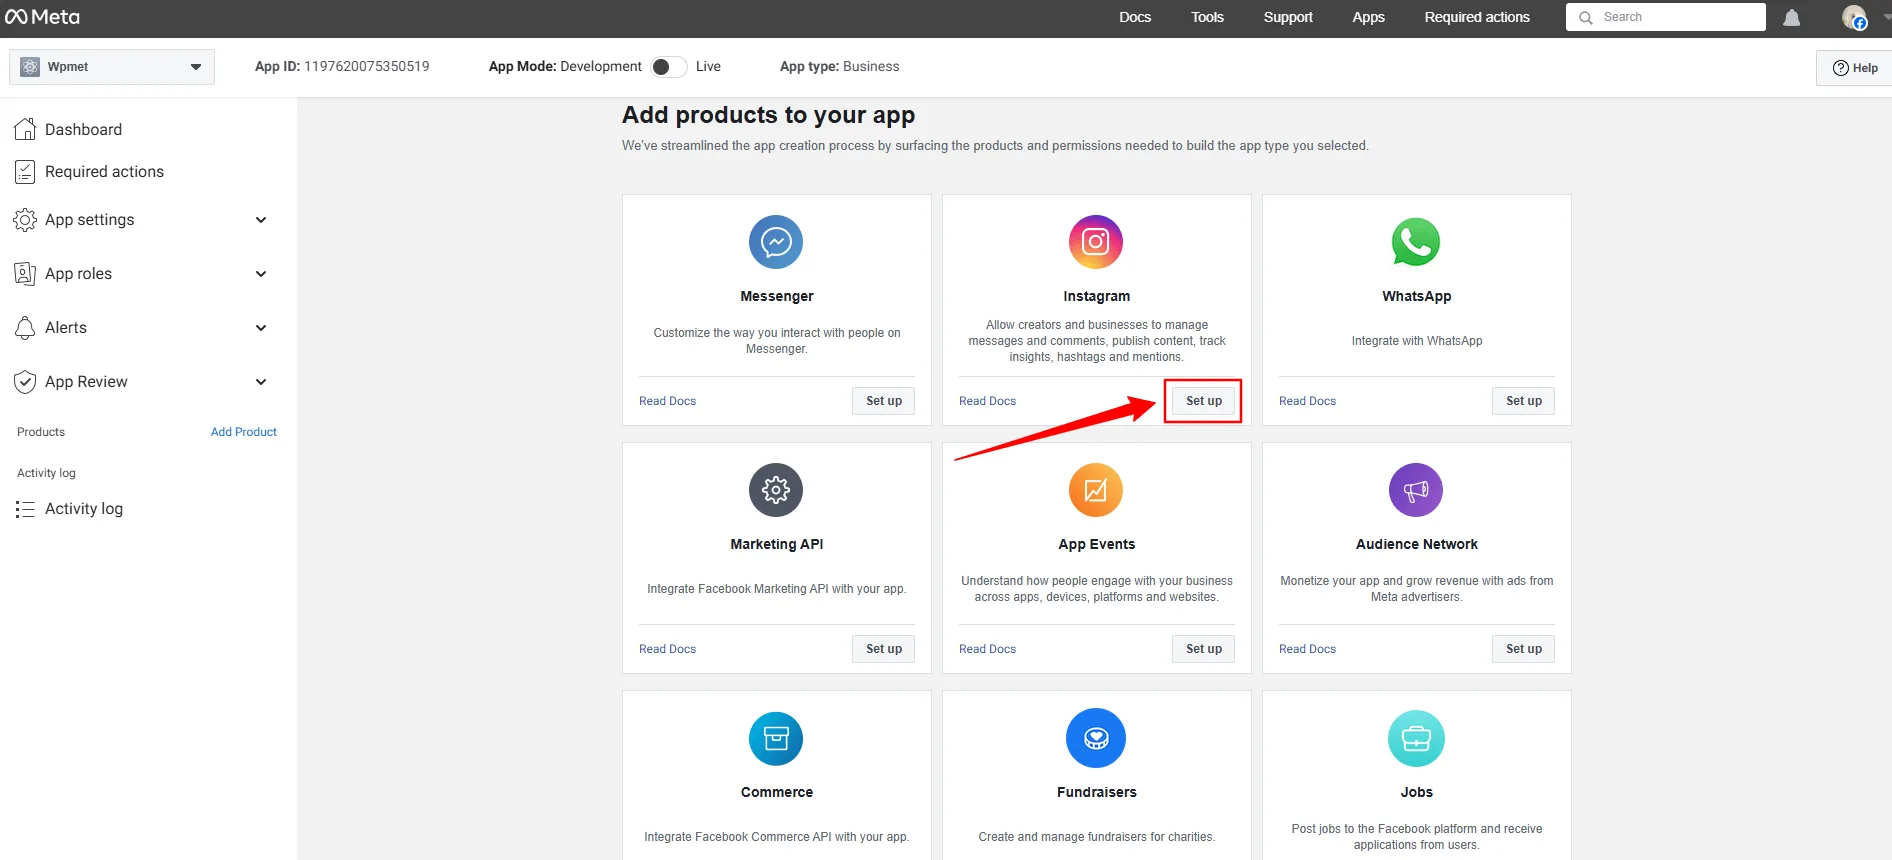Open Read Docs for WhatsApp

1307,401
